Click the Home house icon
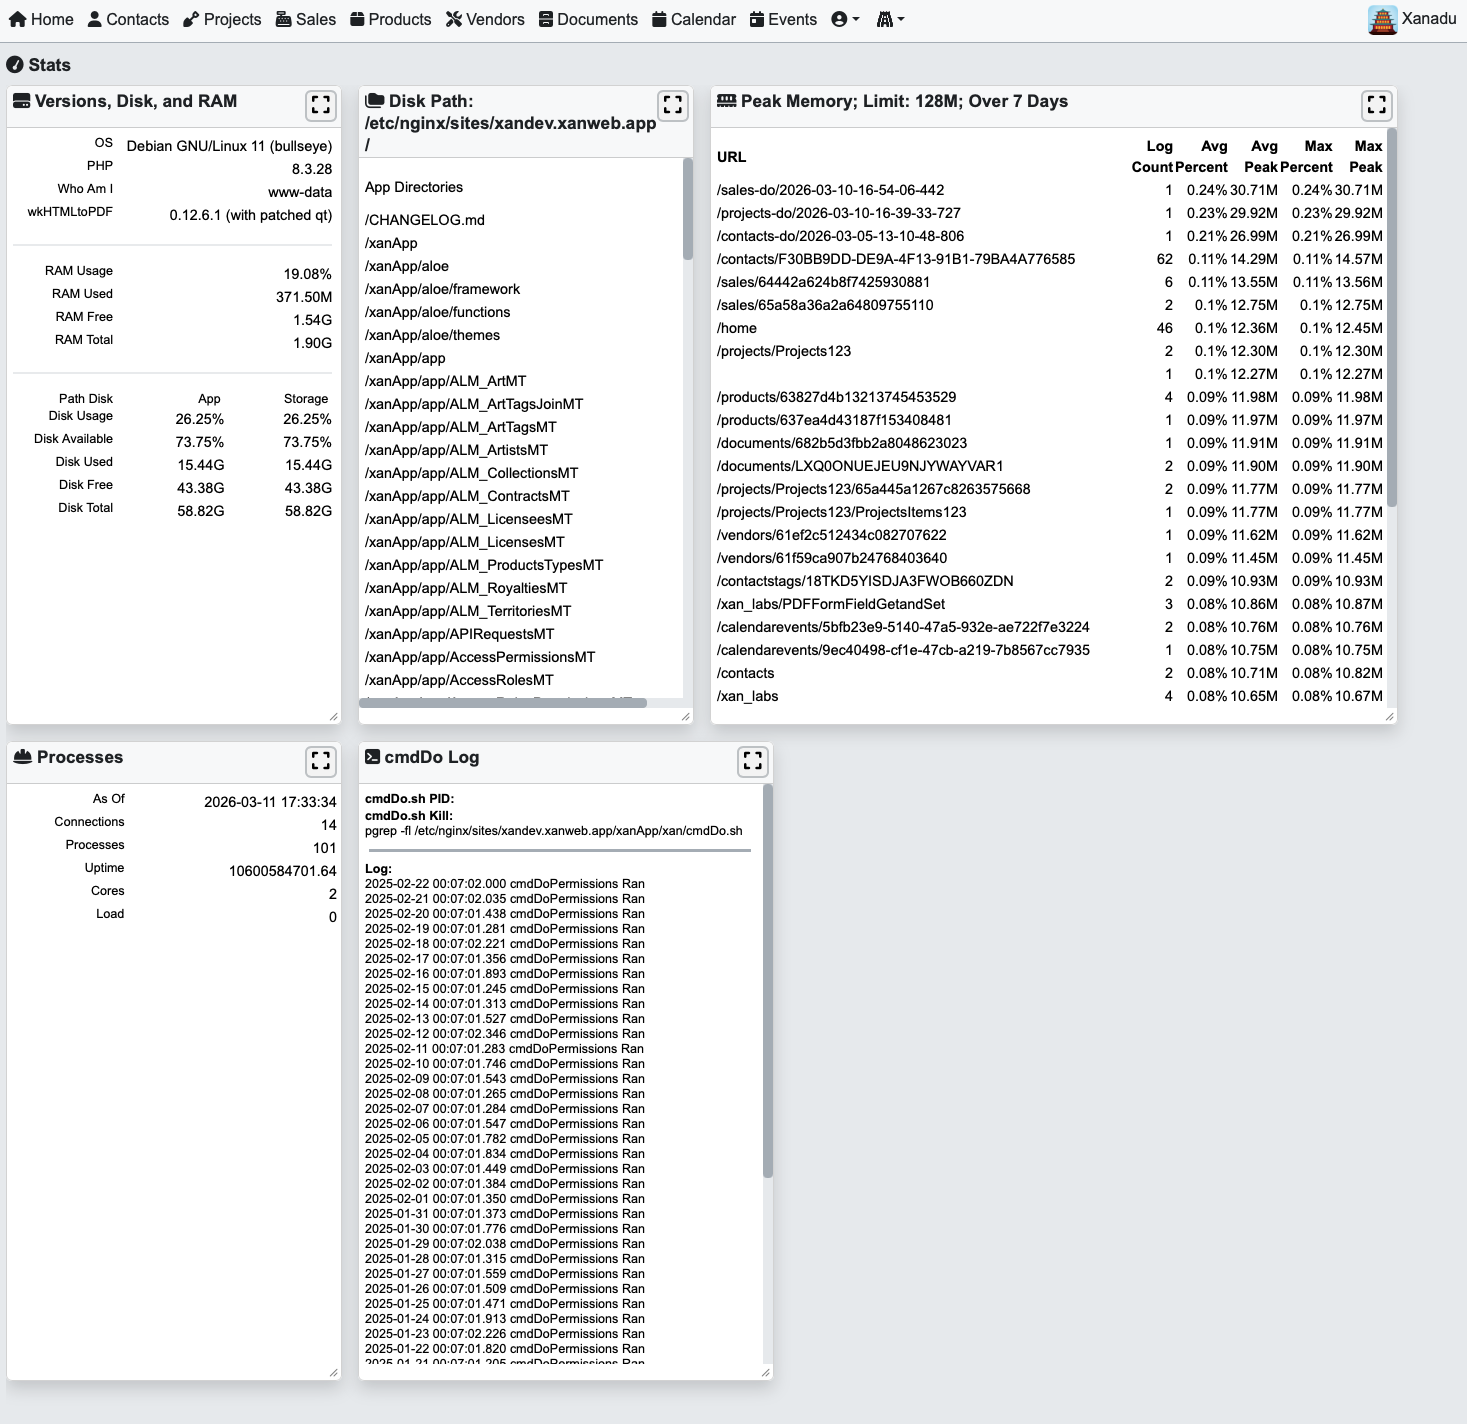The height and width of the screenshot is (1424, 1467). (x=17, y=20)
